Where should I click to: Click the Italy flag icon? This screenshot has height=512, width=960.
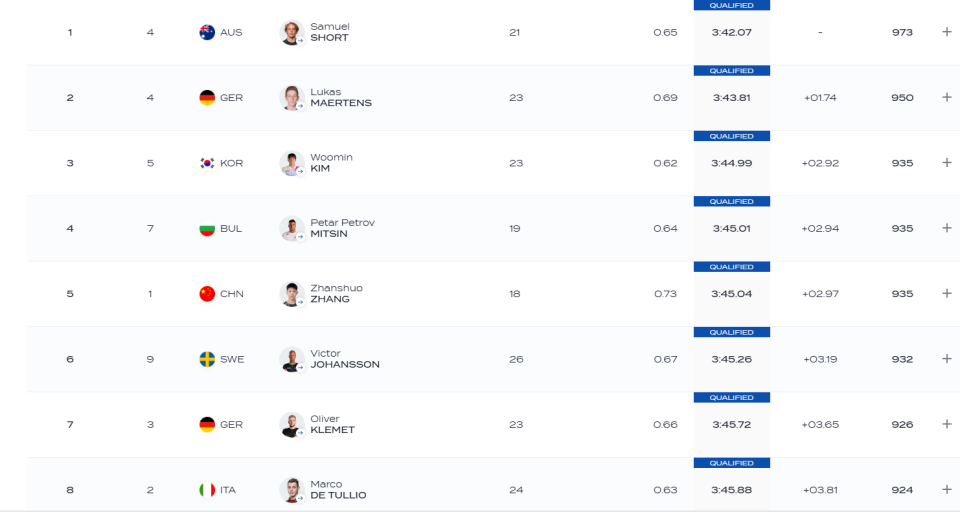(207, 490)
